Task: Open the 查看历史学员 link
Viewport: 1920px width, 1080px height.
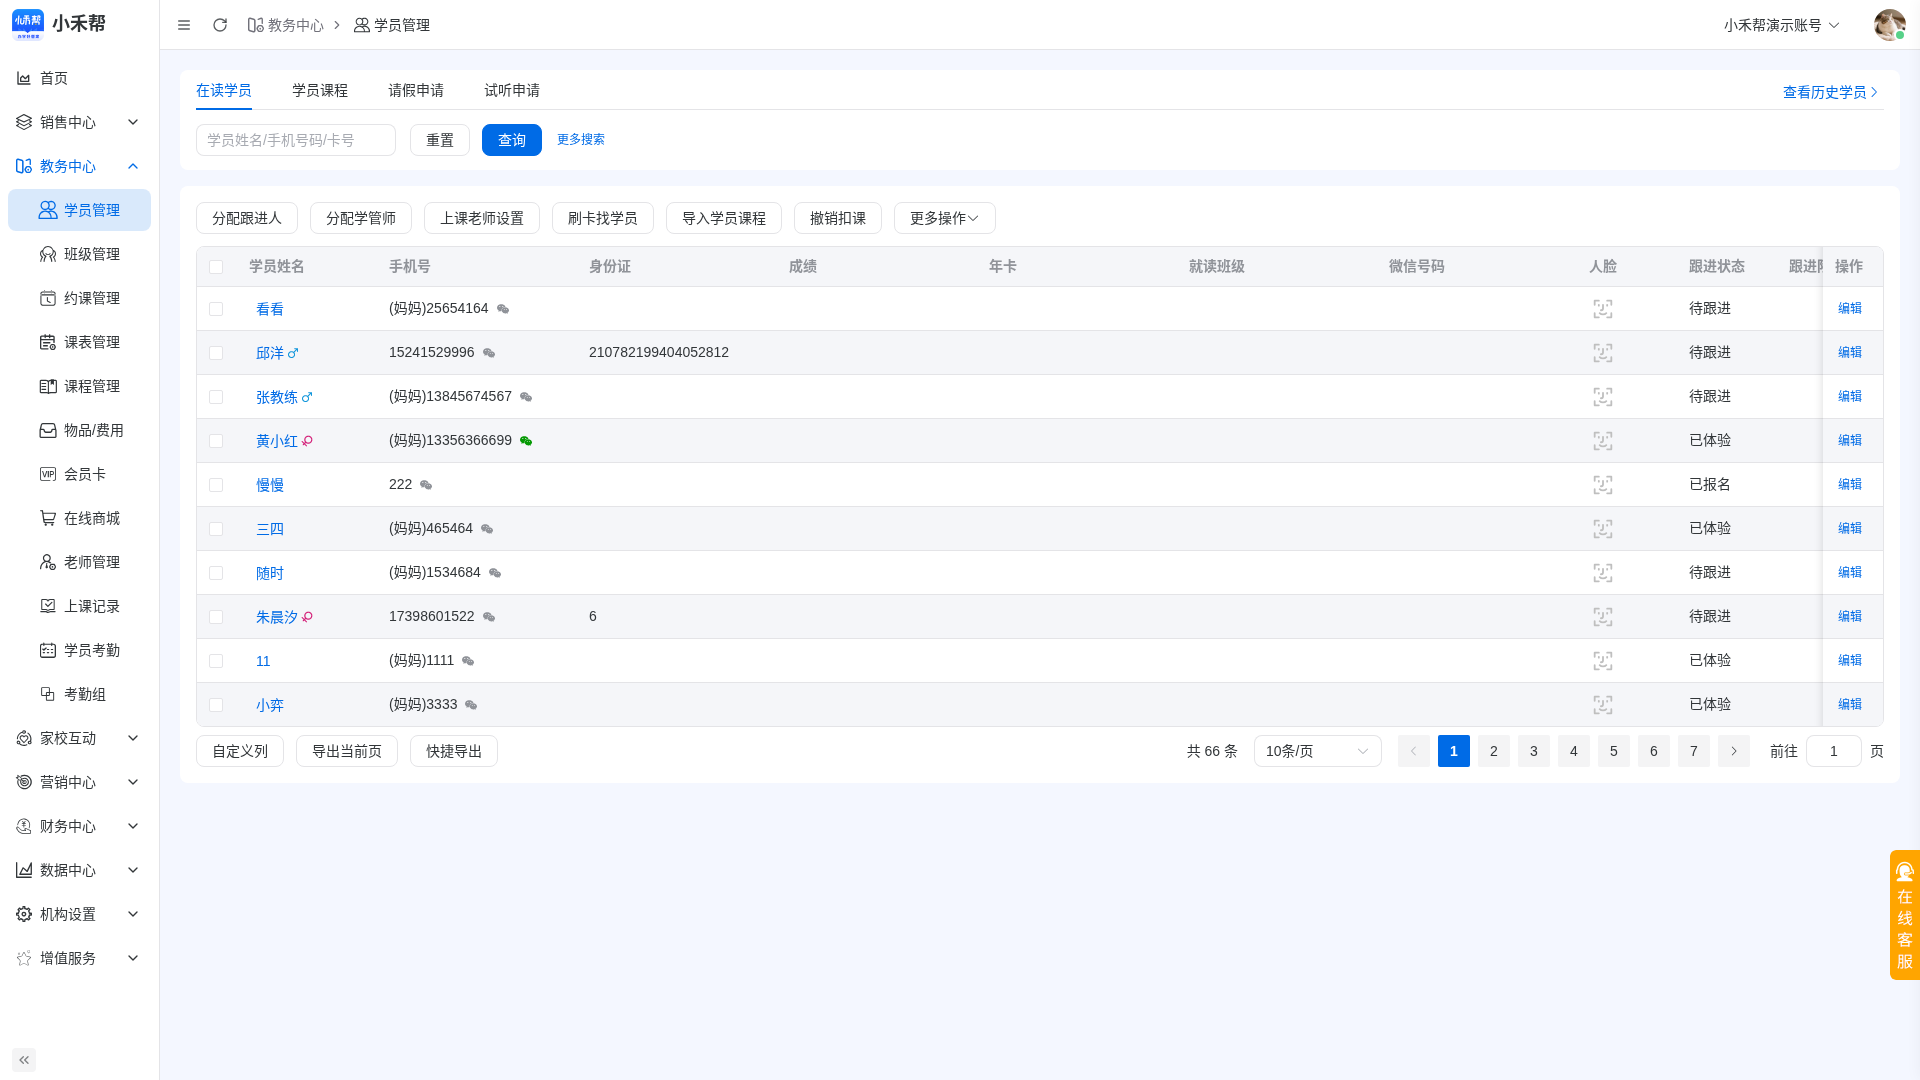Action: [x=1831, y=92]
